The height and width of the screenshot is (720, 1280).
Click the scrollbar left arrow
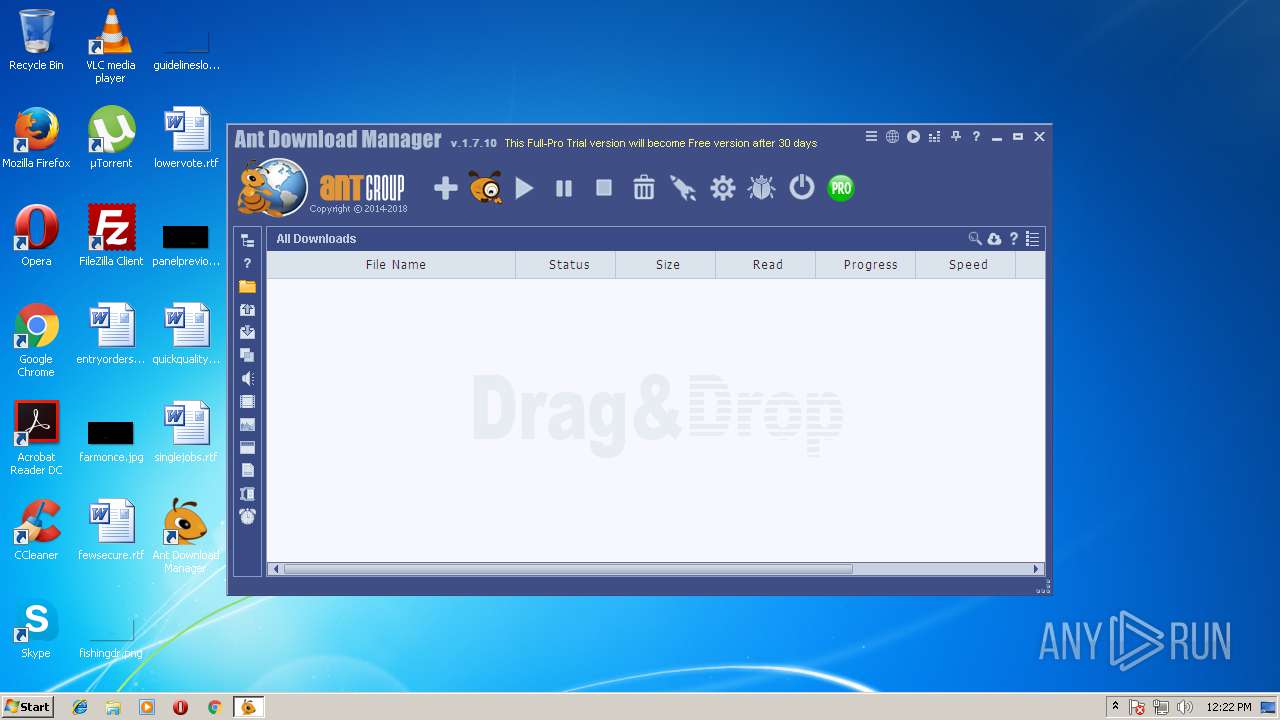tap(276, 569)
